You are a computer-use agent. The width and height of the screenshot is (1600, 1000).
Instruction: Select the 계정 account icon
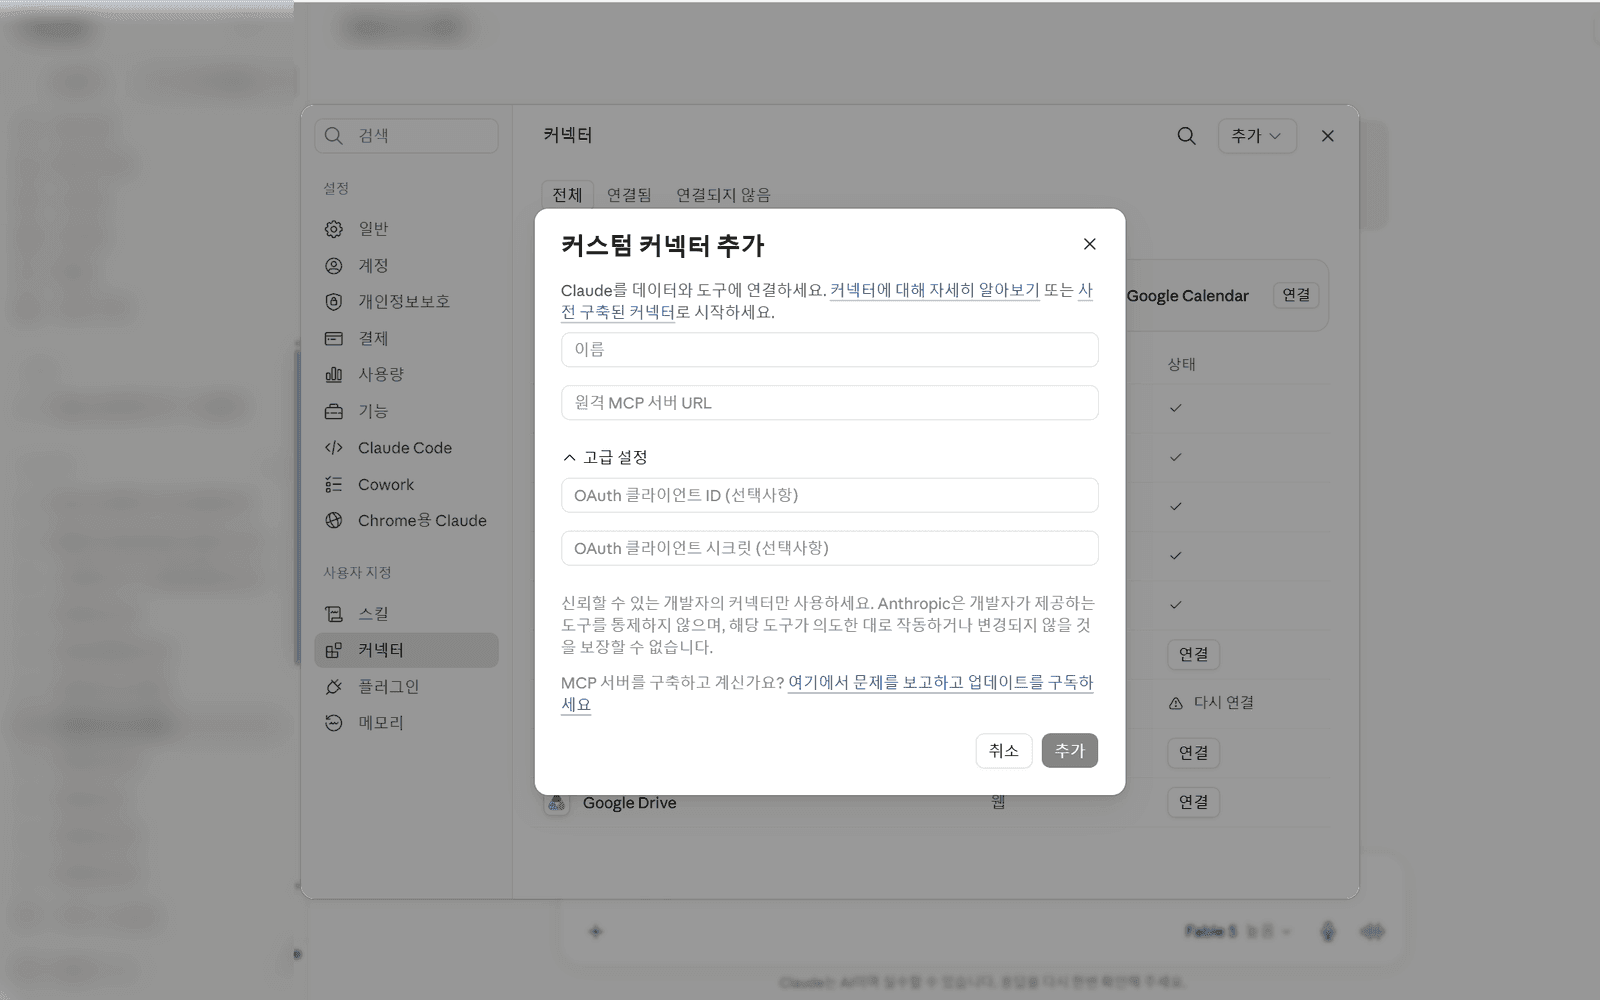334,266
